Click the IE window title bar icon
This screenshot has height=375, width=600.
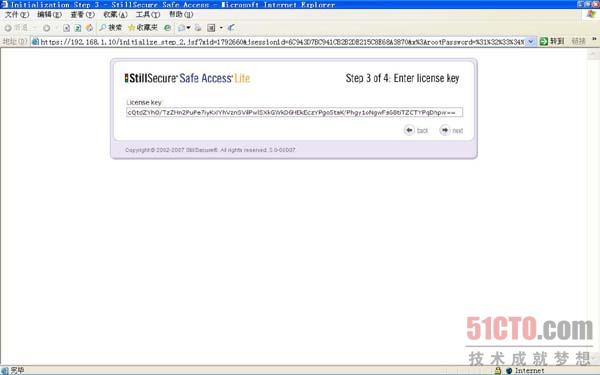(4, 5)
